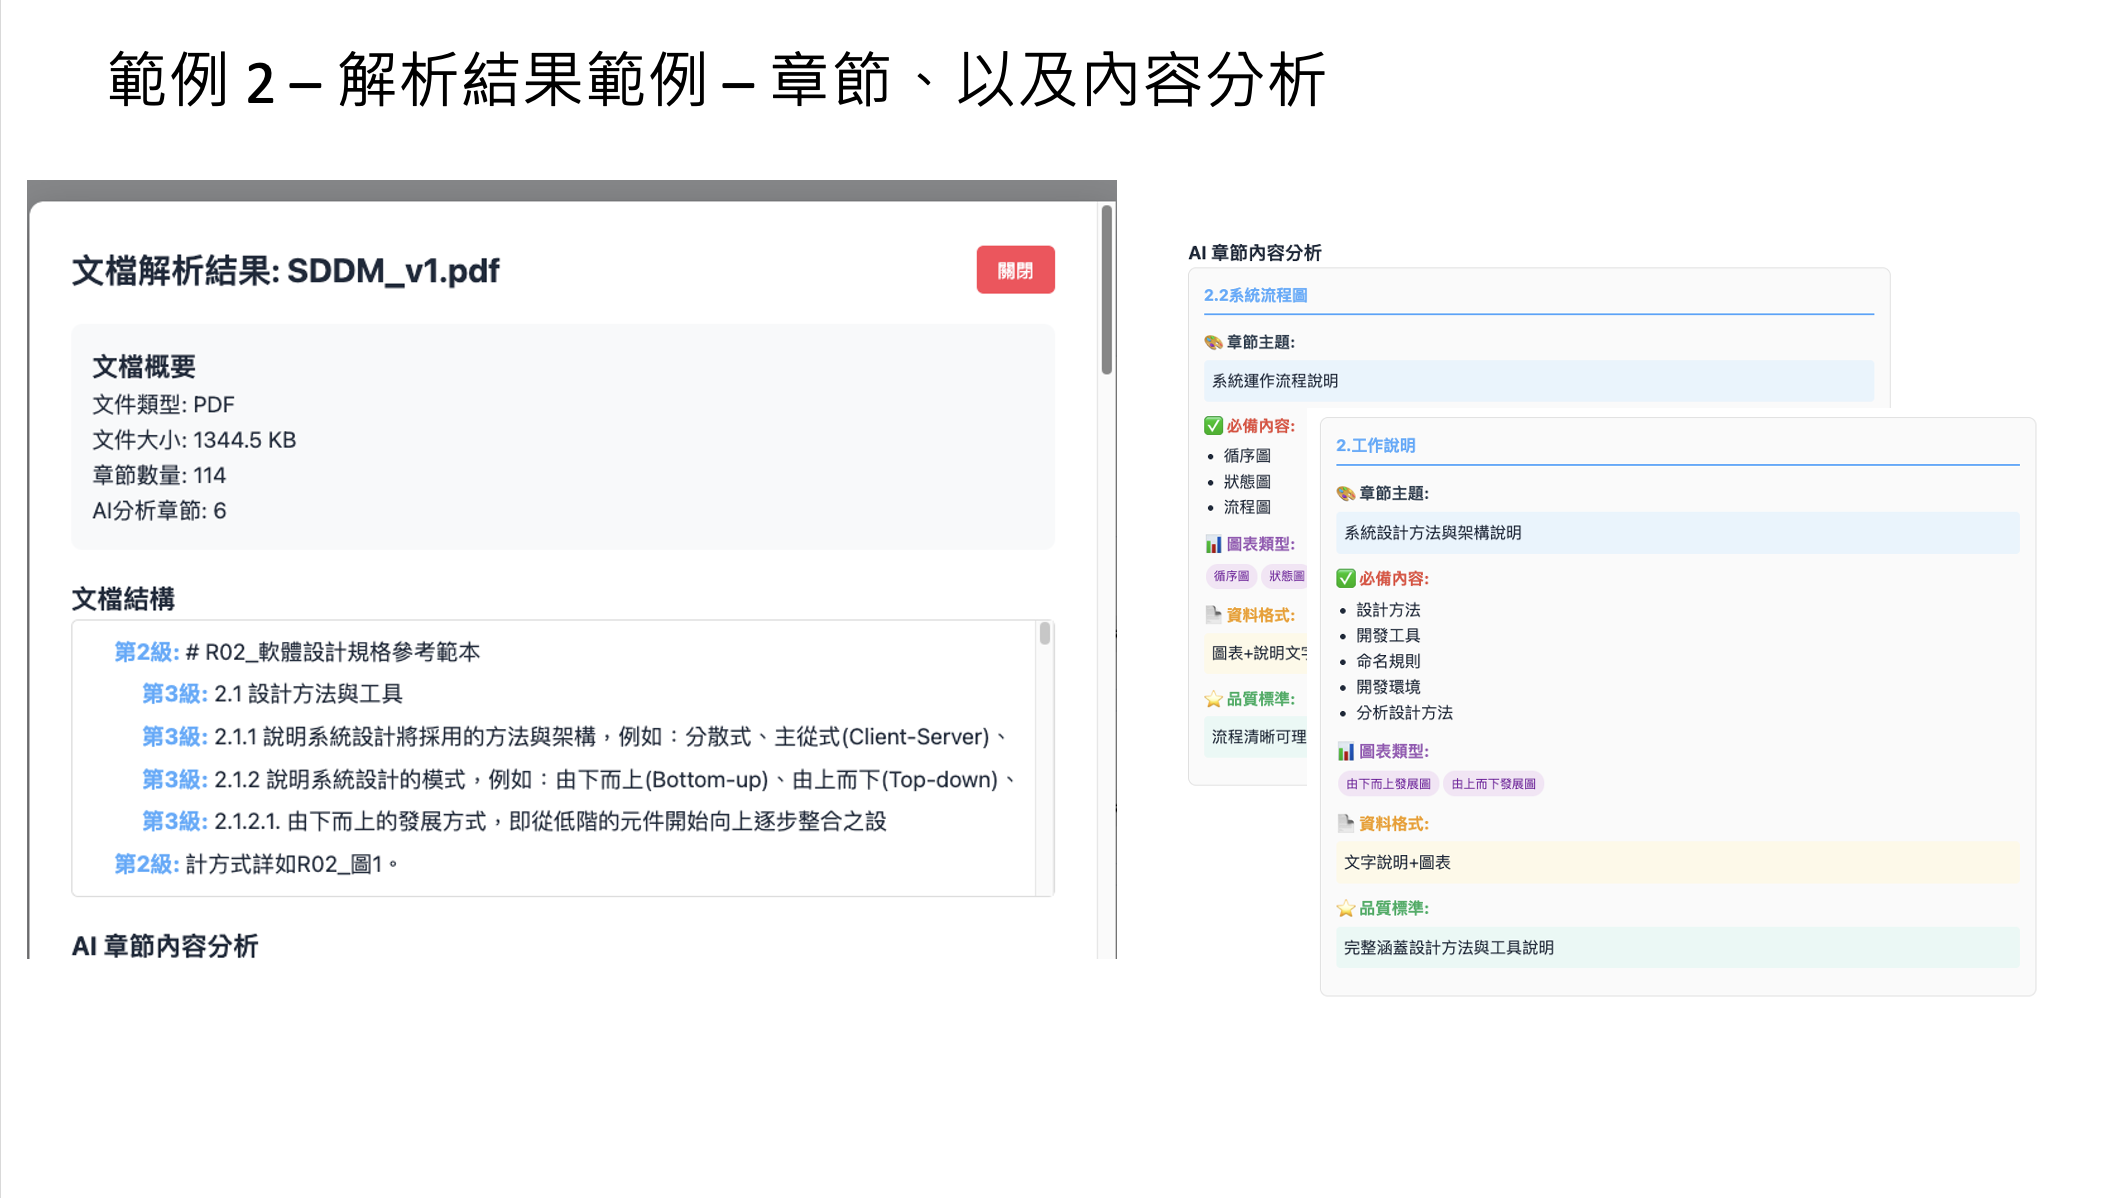Image resolution: width=2128 pixels, height=1198 pixels.
Task: Click the red 關閉 close button
Action: click(x=1015, y=270)
